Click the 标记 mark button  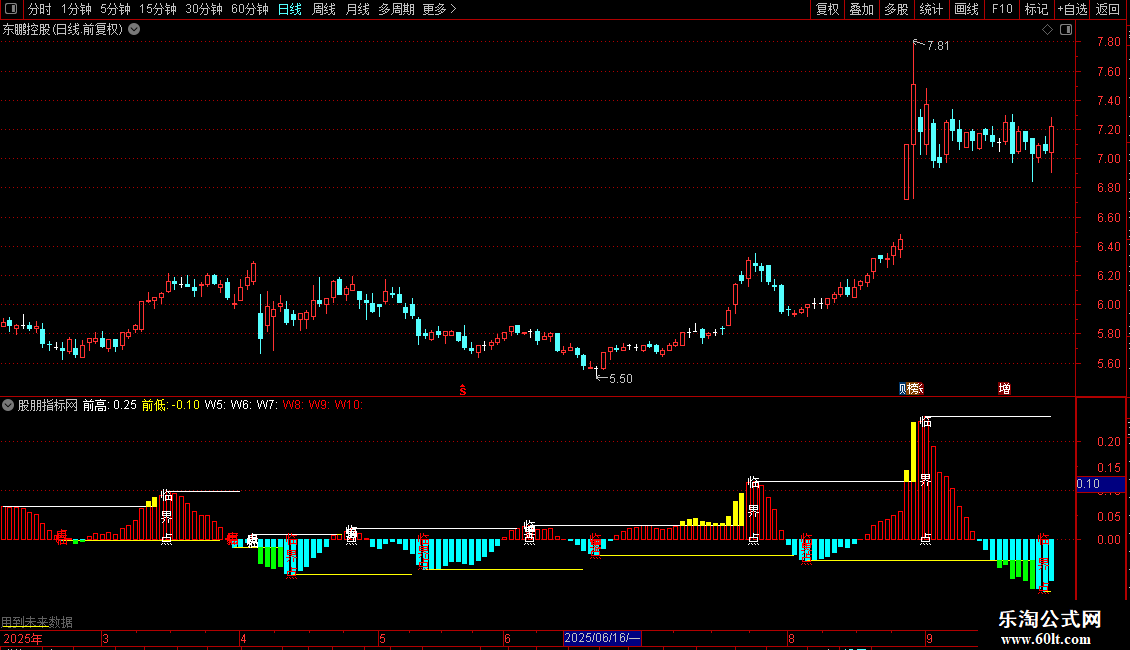(x=1036, y=9)
